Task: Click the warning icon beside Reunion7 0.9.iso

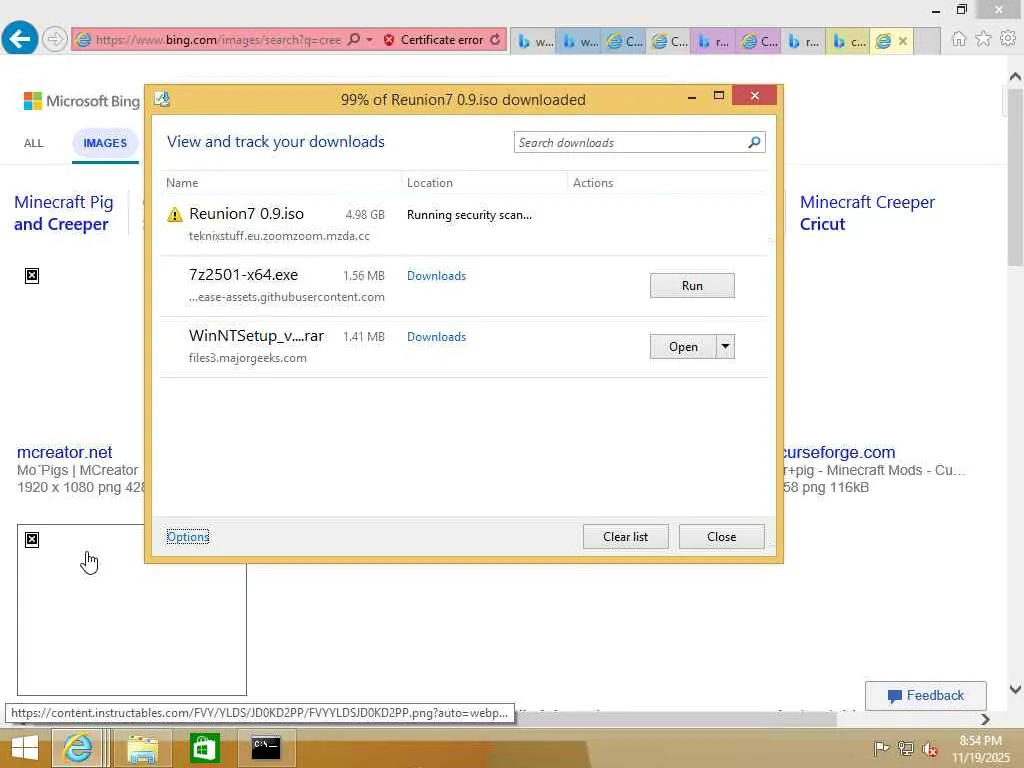Action: [174, 214]
